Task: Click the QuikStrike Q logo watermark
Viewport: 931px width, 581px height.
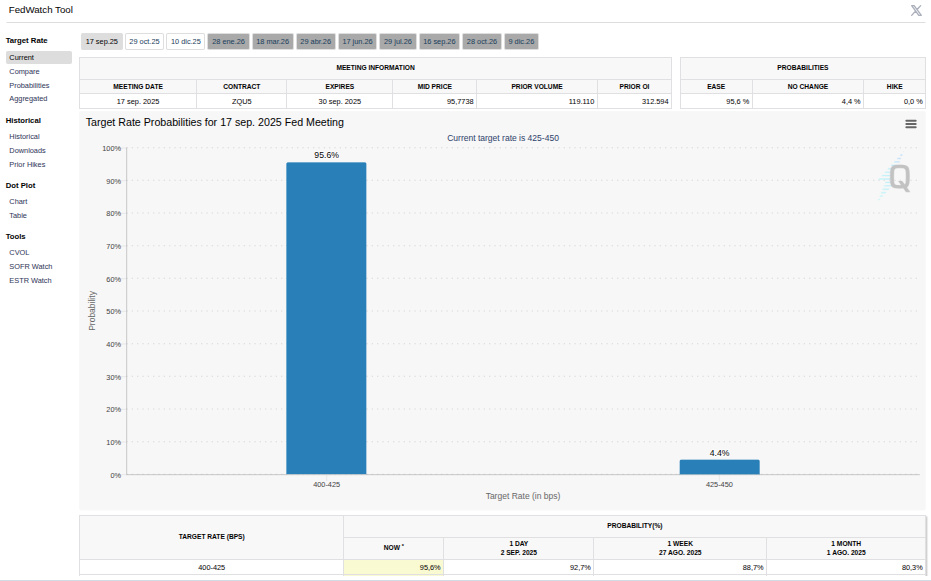Action: click(x=895, y=177)
